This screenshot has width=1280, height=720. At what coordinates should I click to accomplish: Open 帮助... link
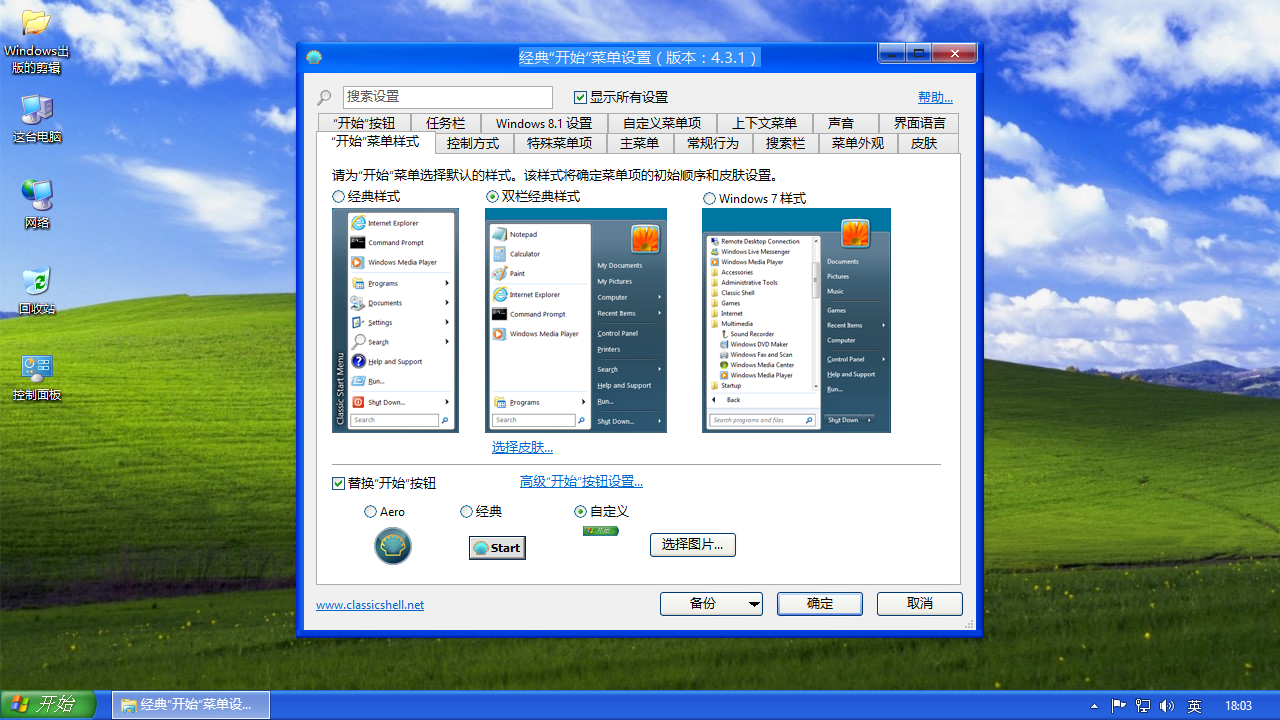coord(936,97)
